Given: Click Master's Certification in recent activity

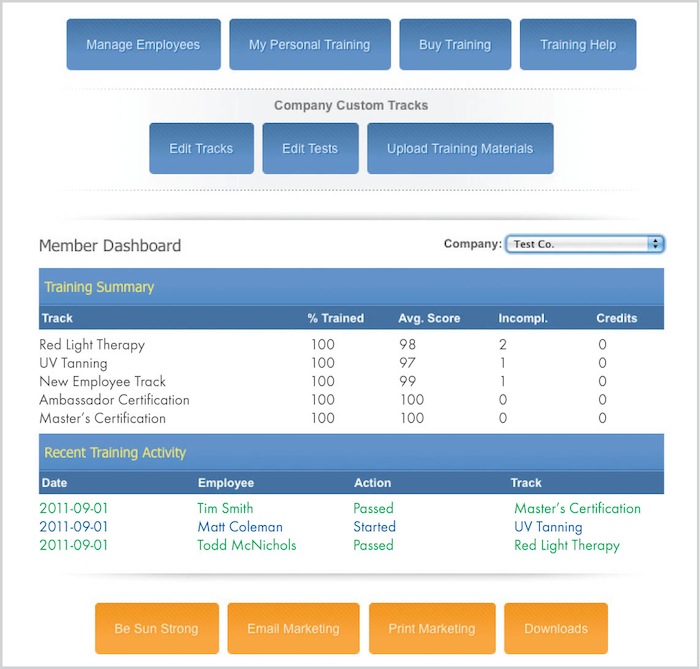Looking at the screenshot, I should pyautogui.click(x=577, y=508).
